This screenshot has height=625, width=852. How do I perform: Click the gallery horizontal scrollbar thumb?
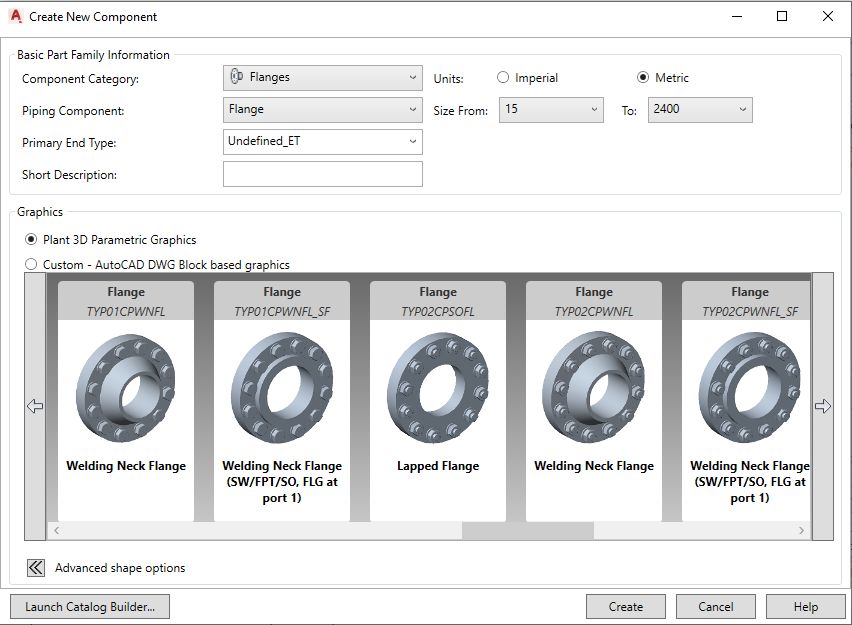click(528, 530)
